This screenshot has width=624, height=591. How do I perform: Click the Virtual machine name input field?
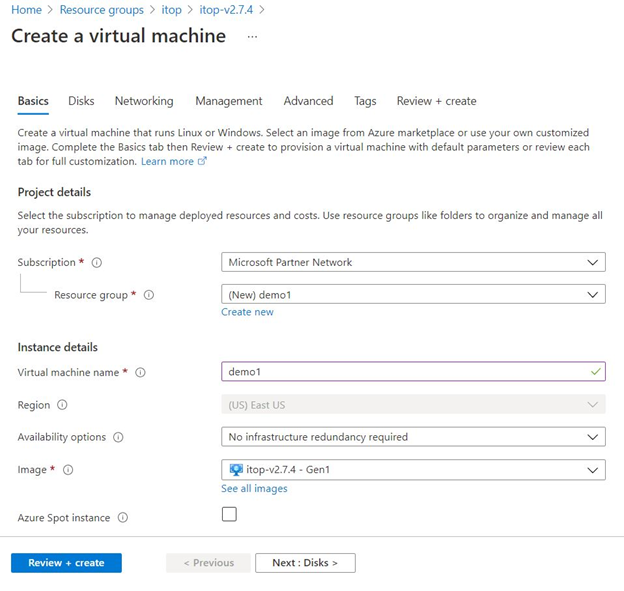400,372
